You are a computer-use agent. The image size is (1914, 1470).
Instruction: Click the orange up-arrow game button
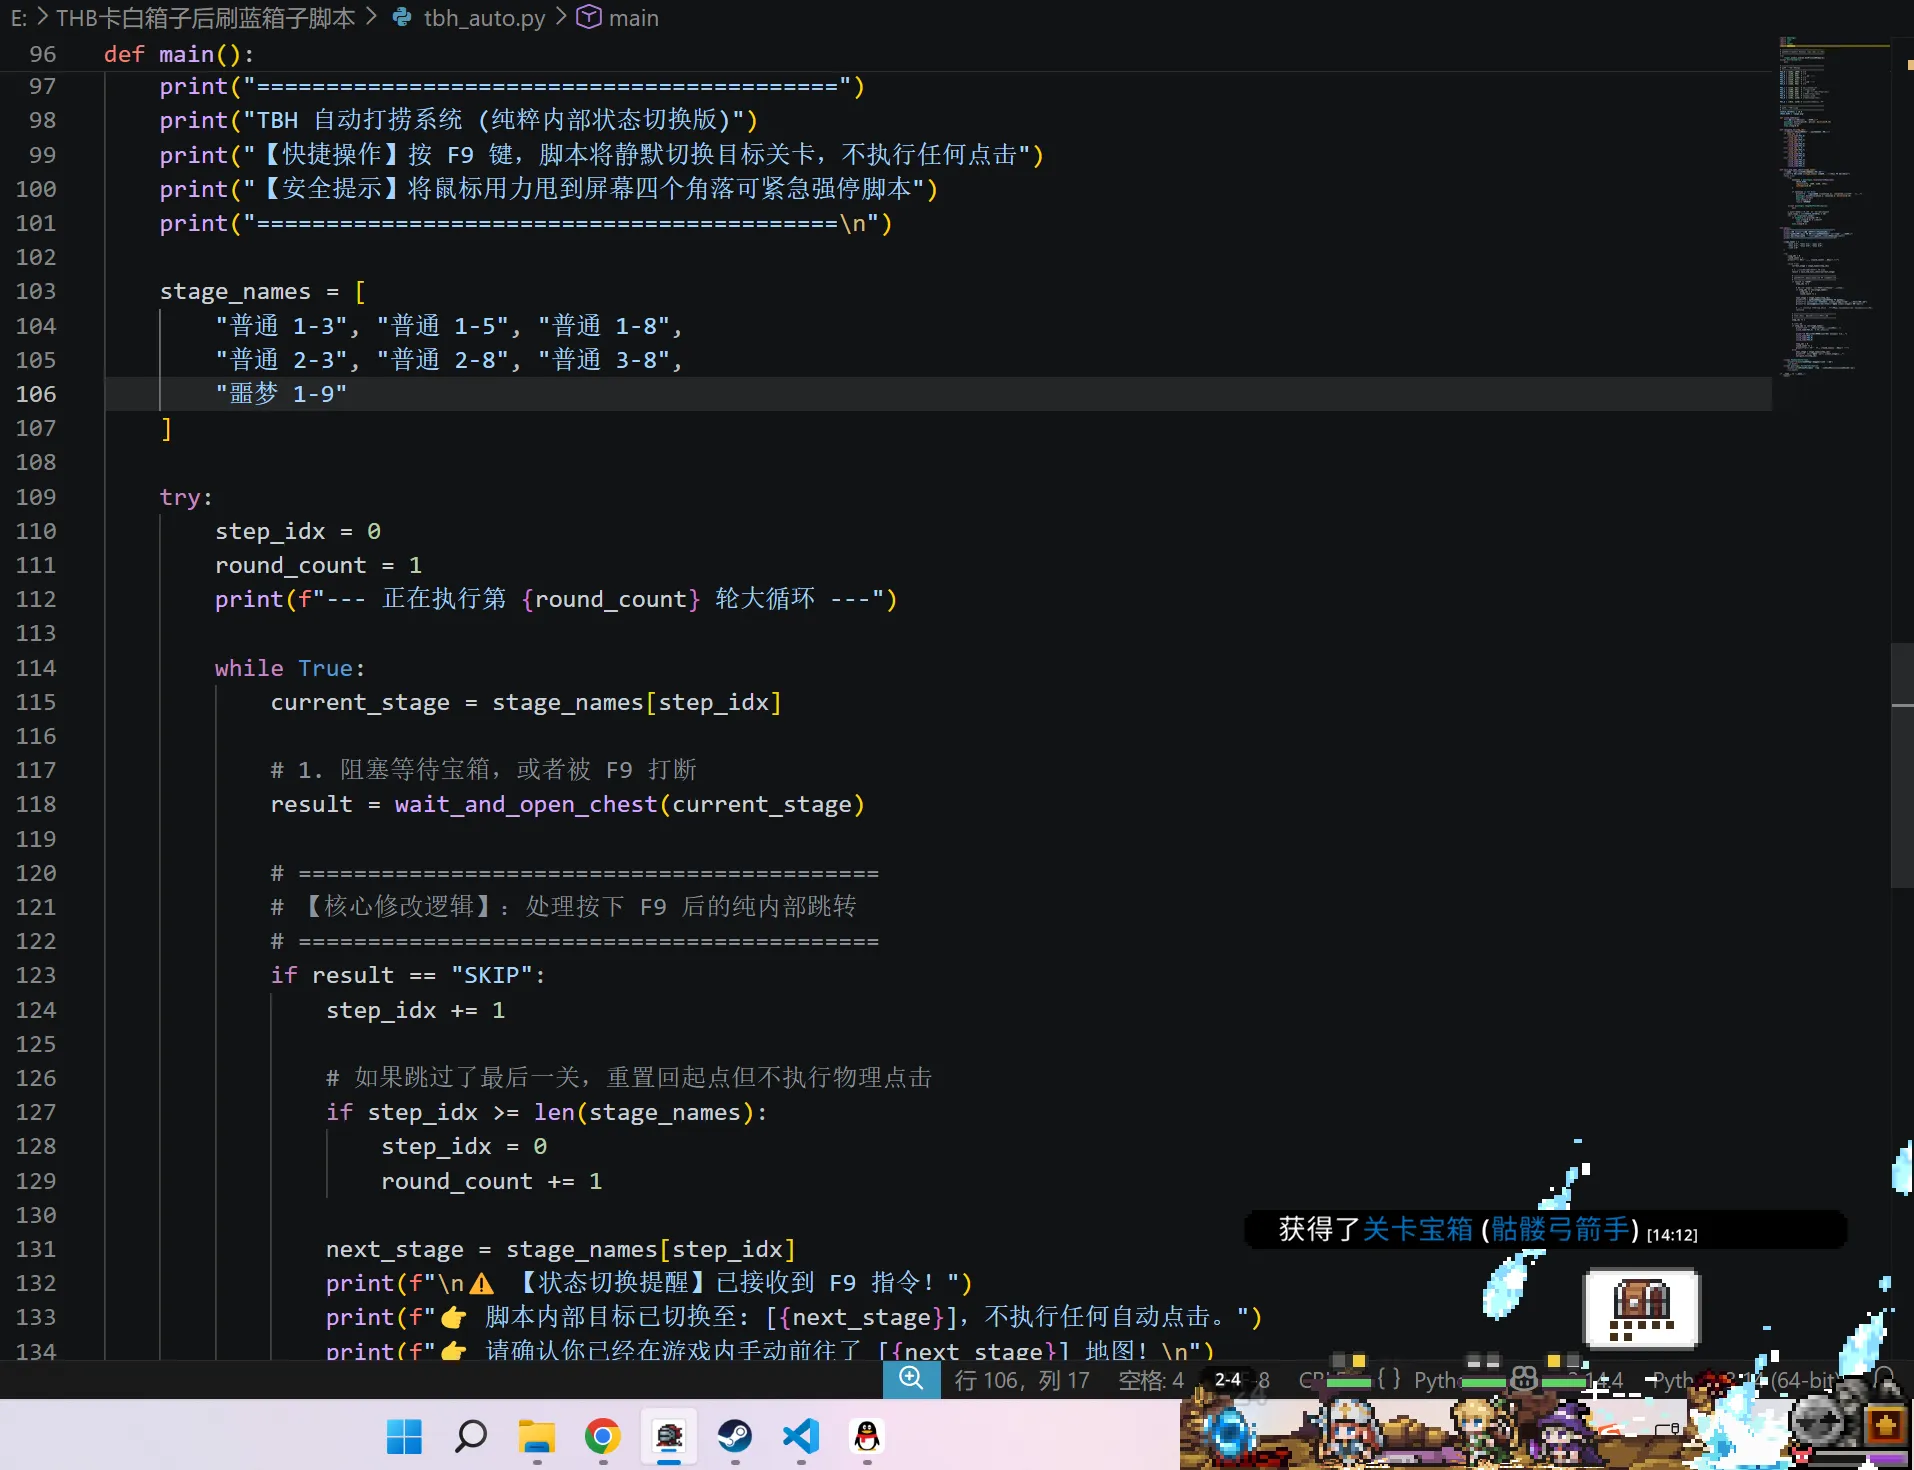[x=1886, y=1425]
